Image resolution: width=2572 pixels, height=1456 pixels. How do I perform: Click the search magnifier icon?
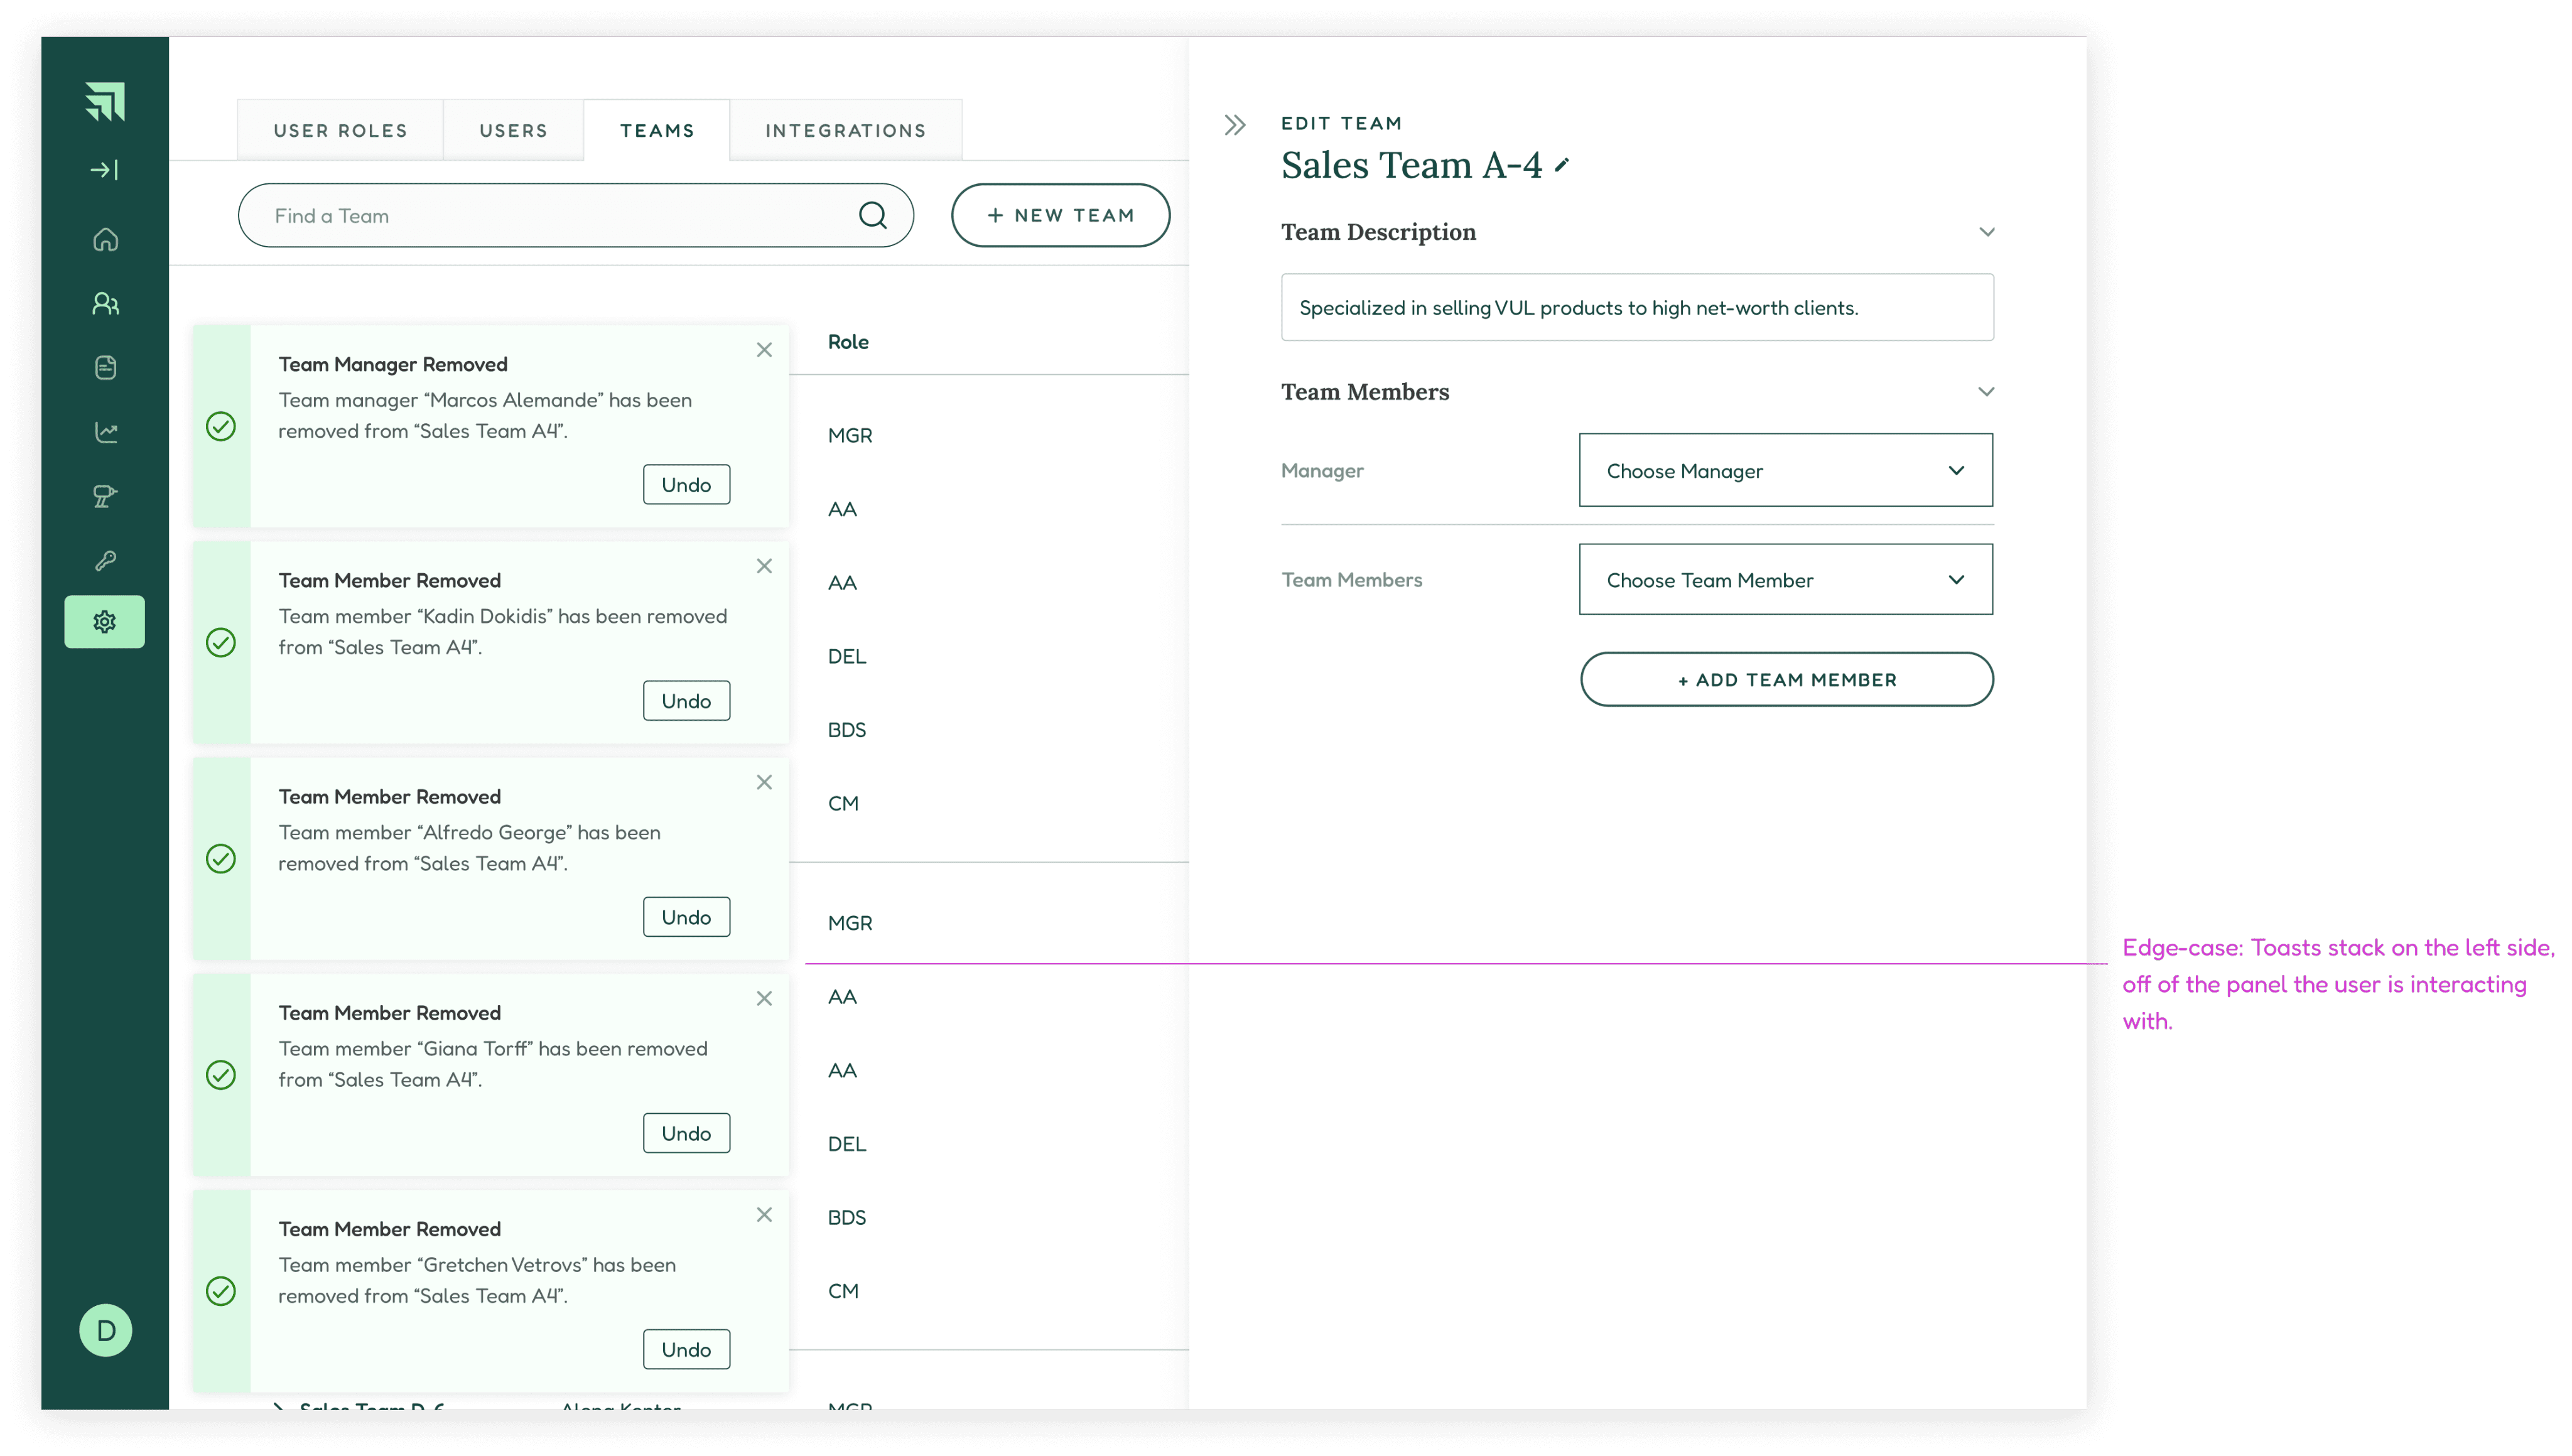point(872,215)
